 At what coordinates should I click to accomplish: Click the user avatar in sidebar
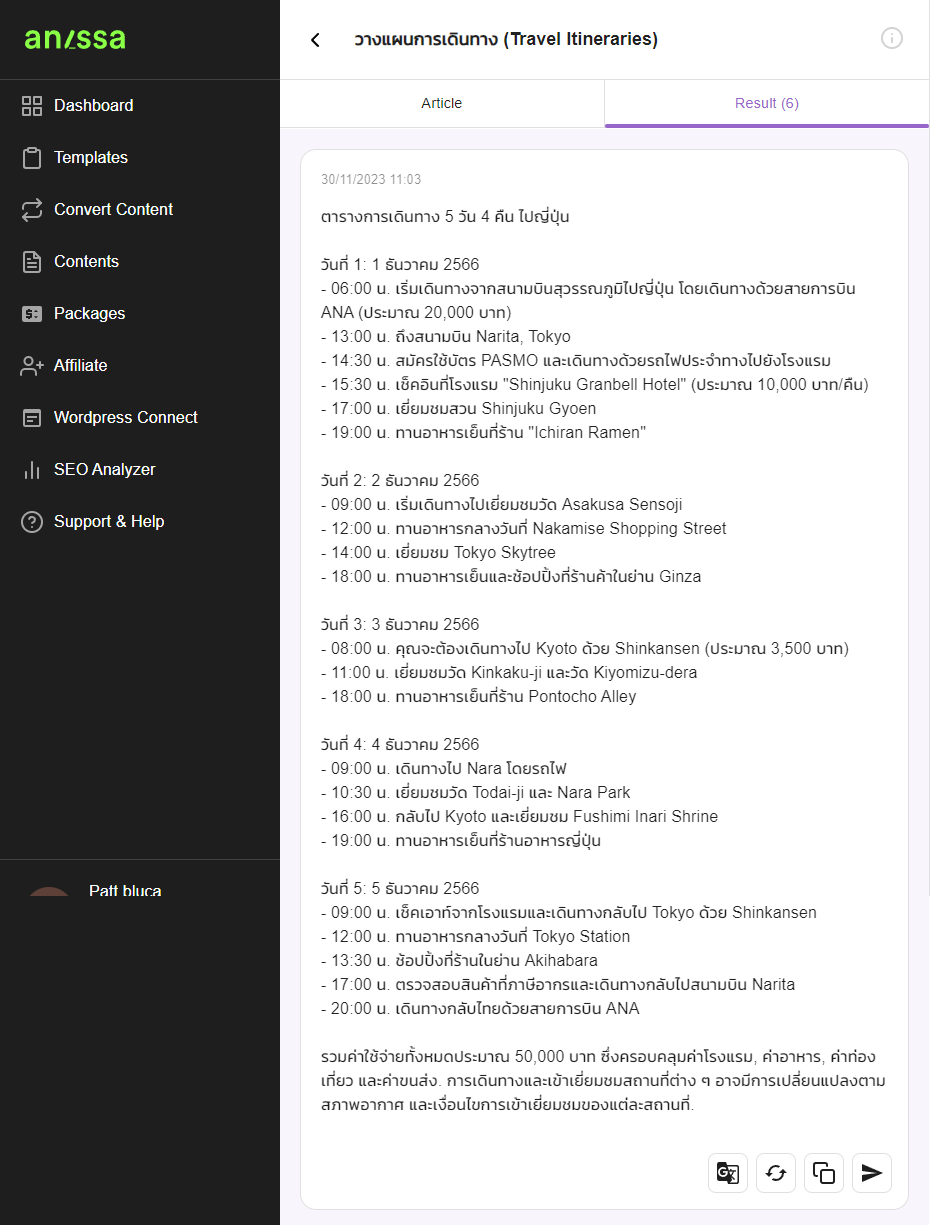click(50, 892)
